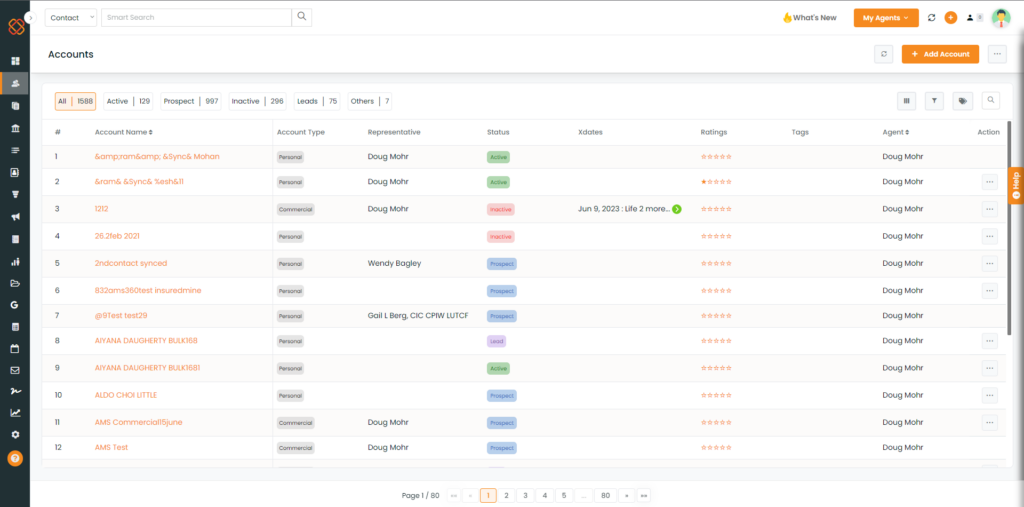The image size is (1024, 507).
Task: Click the user count icon beside plus
Action: click(974, 18)
